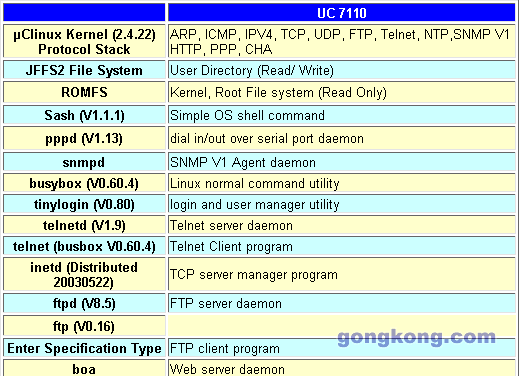Select the µClinux Kernel Protocol Stack cell
The image size is (519, 376).
(x=84, y=42)
